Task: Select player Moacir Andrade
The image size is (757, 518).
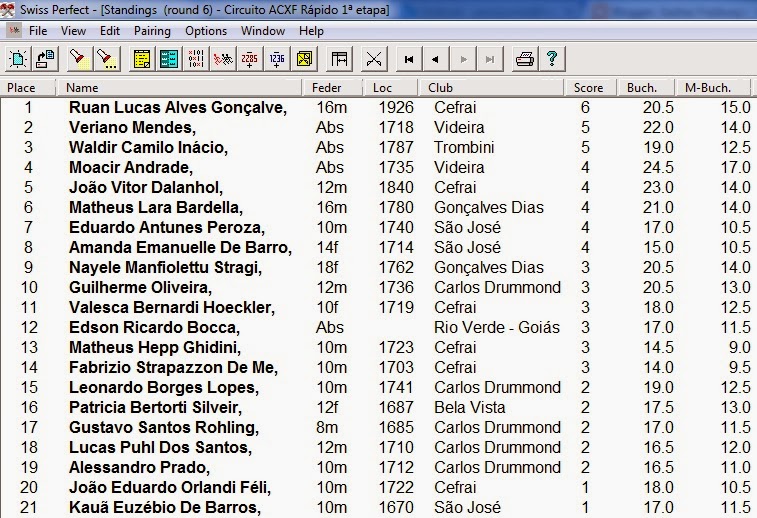Action: (x=131, y=168)
